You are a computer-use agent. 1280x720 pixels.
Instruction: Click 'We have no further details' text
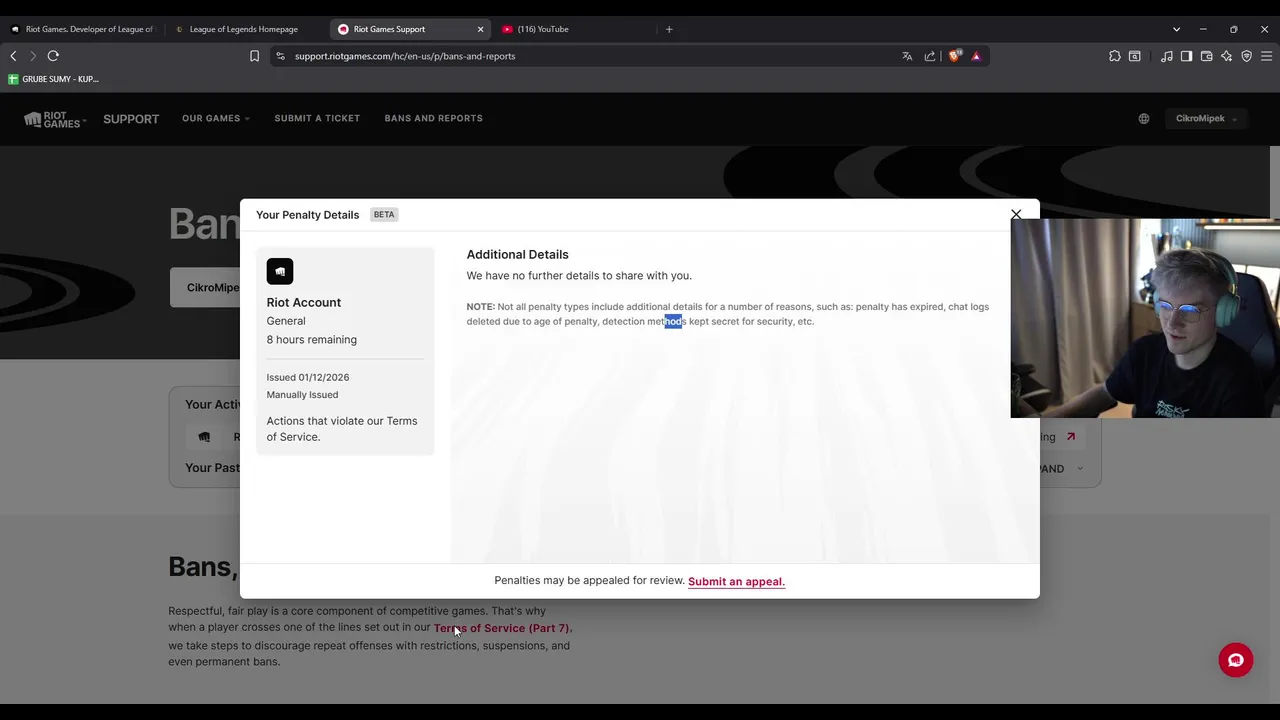[579, 276]
